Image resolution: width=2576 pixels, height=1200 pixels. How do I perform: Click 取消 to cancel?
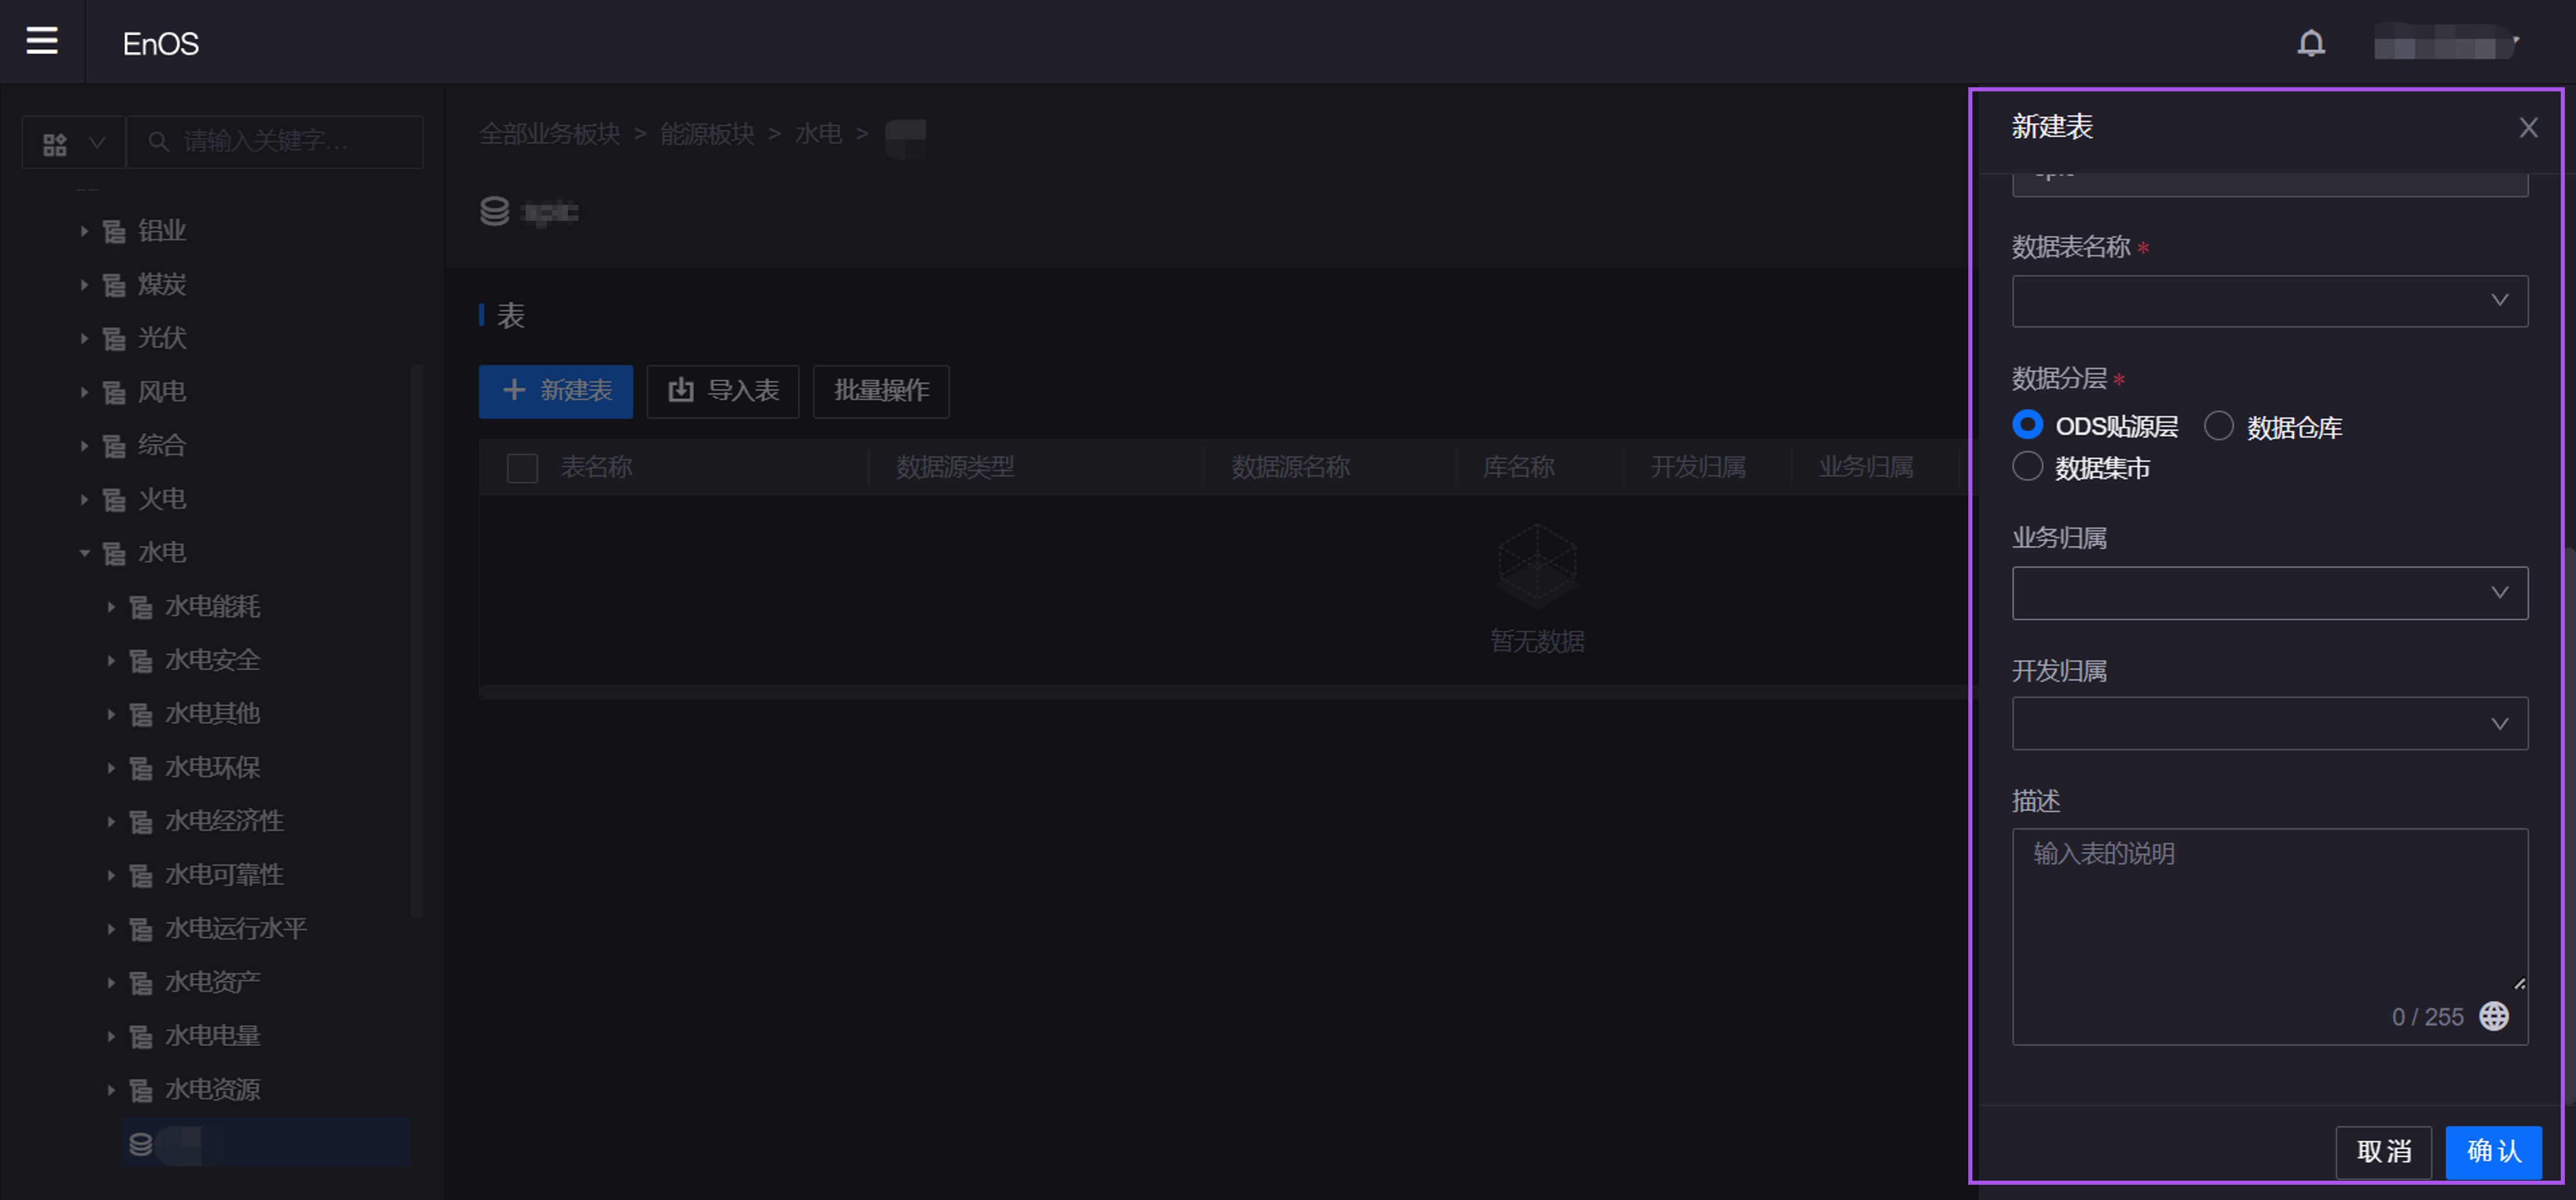pos(2383,1152)
